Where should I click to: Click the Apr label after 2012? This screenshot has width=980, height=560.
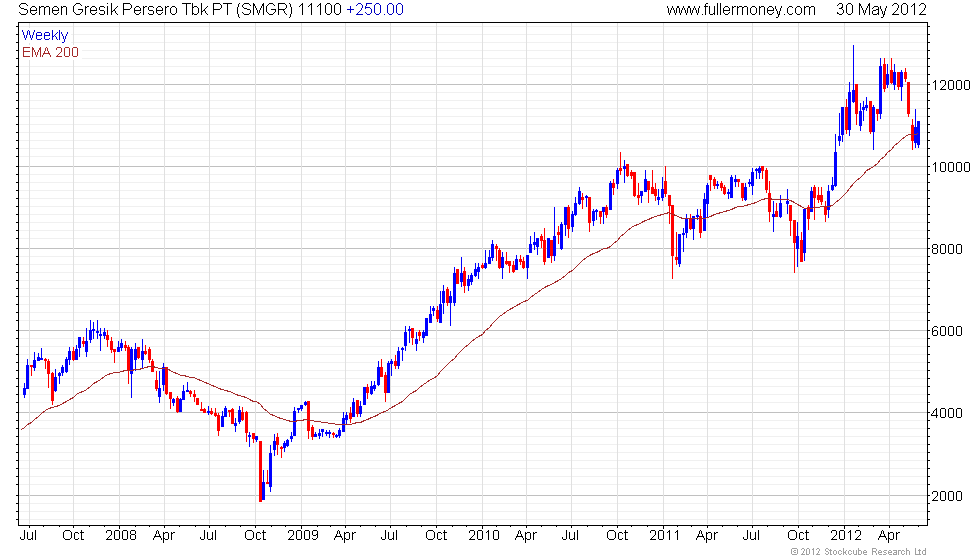[x=889, y=536]
